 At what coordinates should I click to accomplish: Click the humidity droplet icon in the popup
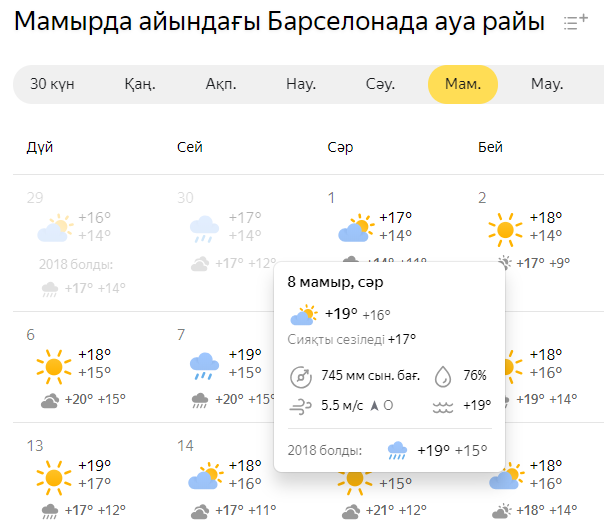[x=442, y=377]
